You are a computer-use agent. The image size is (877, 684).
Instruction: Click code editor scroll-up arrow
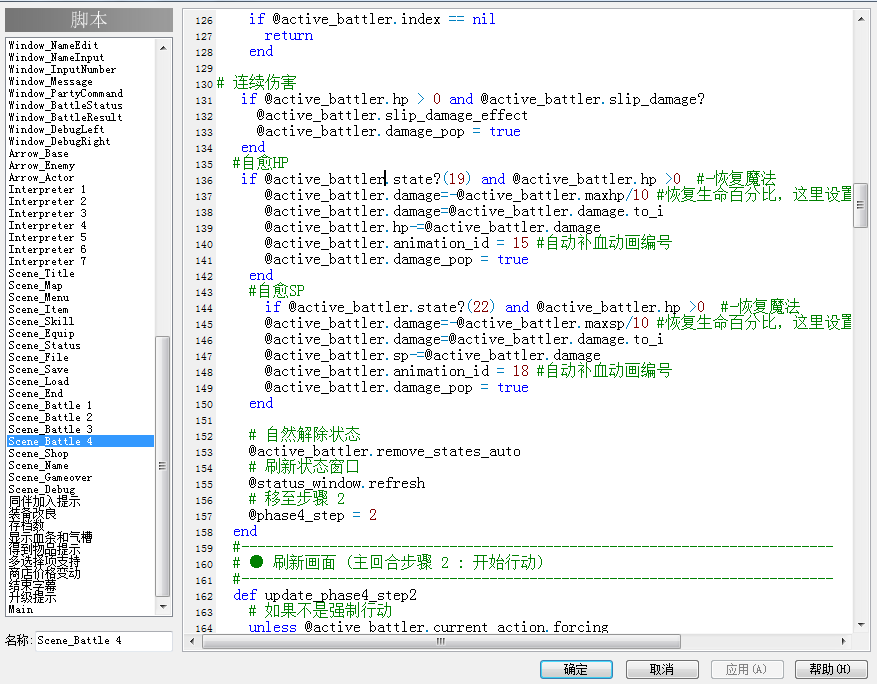click(x=861, y=19)
